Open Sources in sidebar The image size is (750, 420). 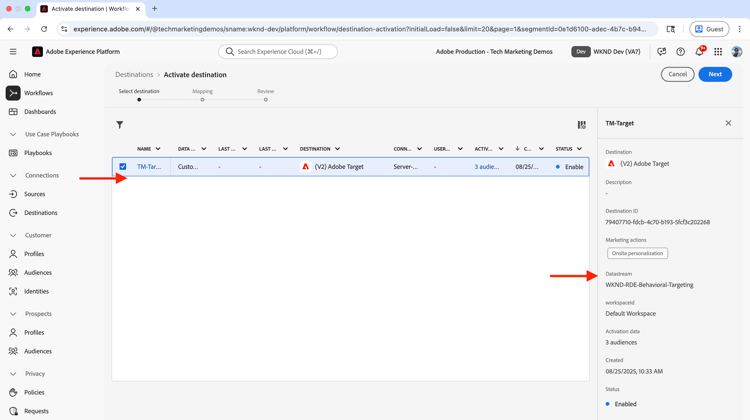[34, 194]
